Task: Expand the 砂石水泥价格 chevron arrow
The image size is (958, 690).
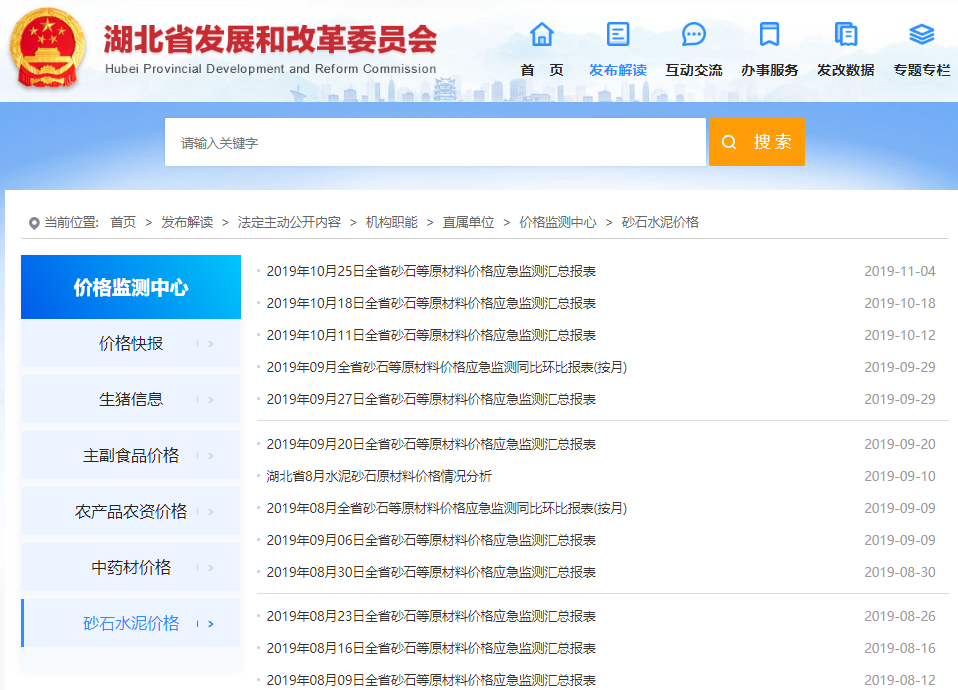Action: pos(211,624)
